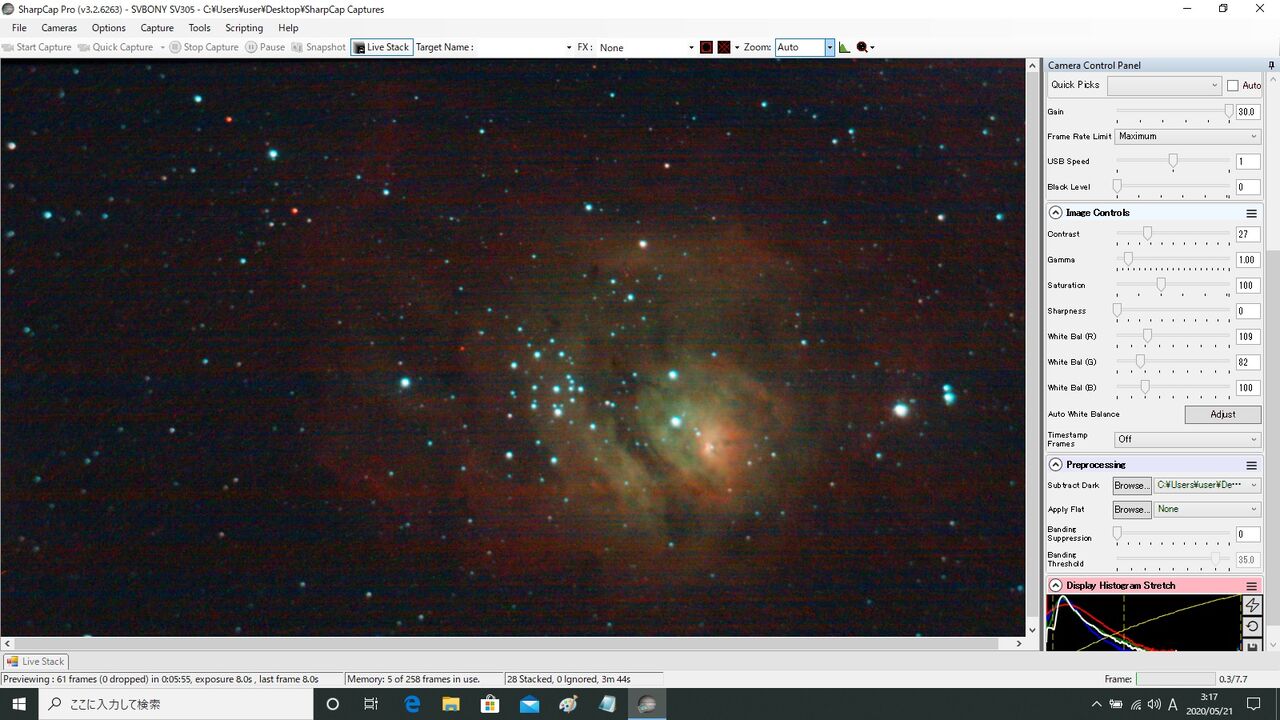Click the Snapshot toolbar button

coord(319,47)
